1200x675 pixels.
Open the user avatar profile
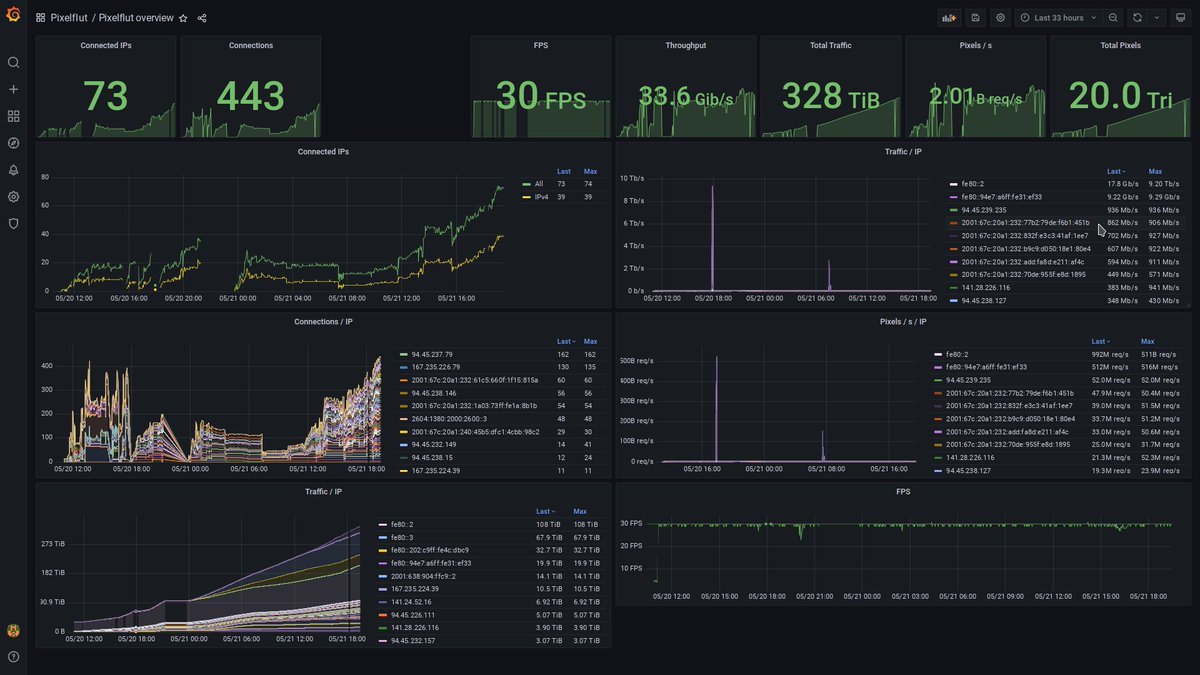pos(13,631)
